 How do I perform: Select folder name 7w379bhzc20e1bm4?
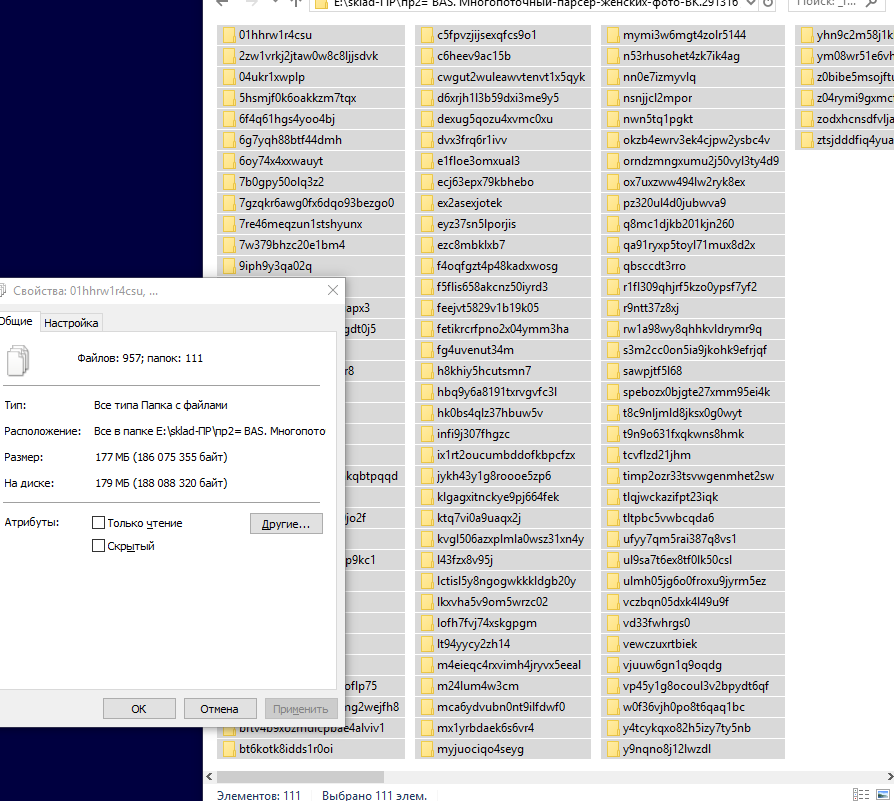[292, 245]
